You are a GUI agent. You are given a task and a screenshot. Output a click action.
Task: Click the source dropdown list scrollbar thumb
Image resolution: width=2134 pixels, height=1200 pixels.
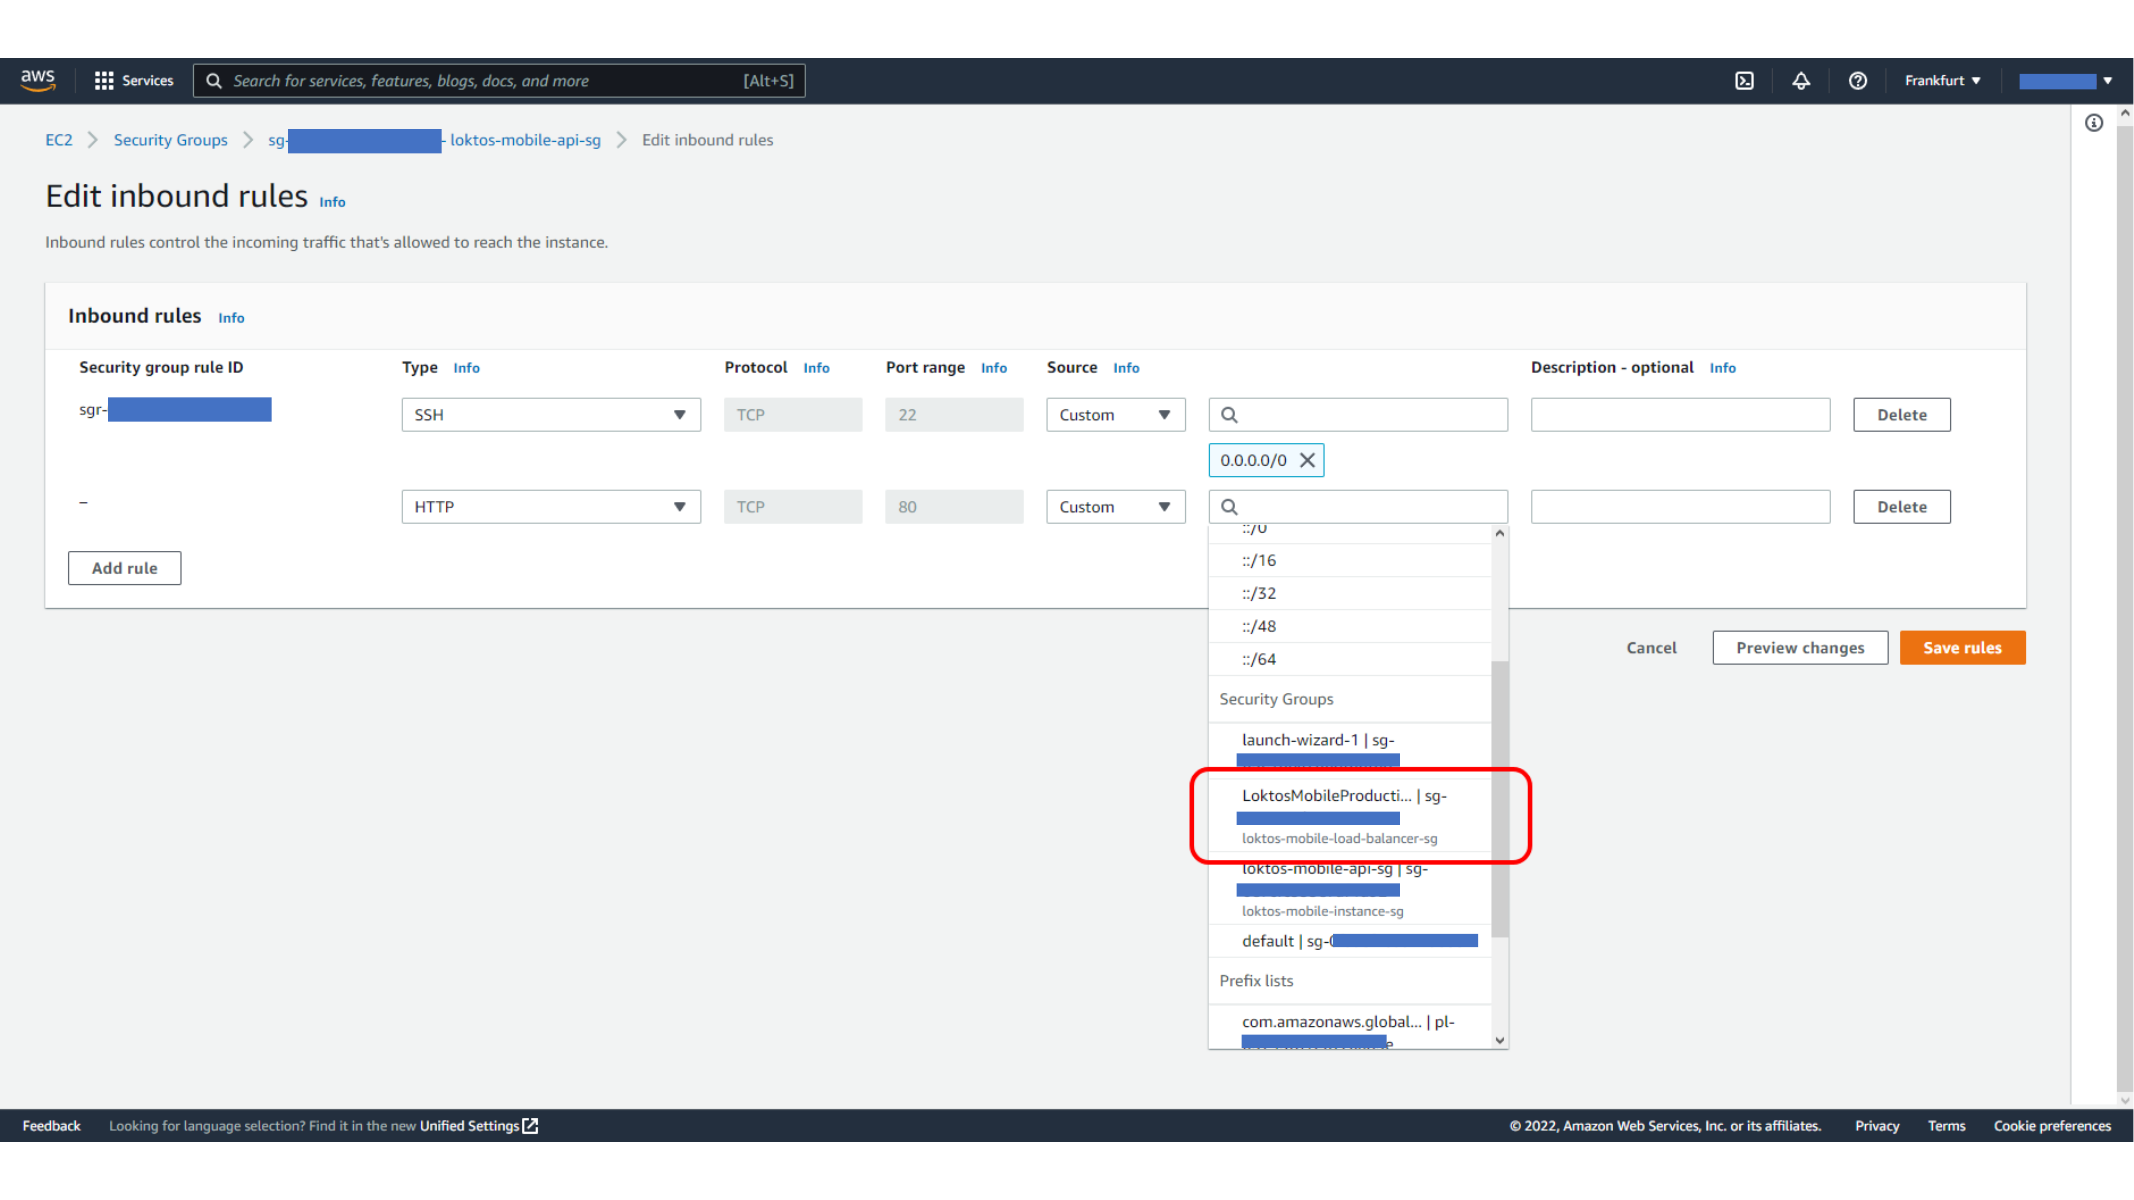1499,799
